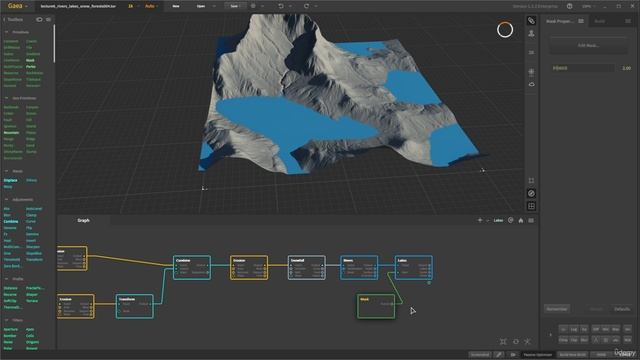640x360 pixels.
Task: Toggle the small icon beneath Lakes node
Action: coord(429,282)
